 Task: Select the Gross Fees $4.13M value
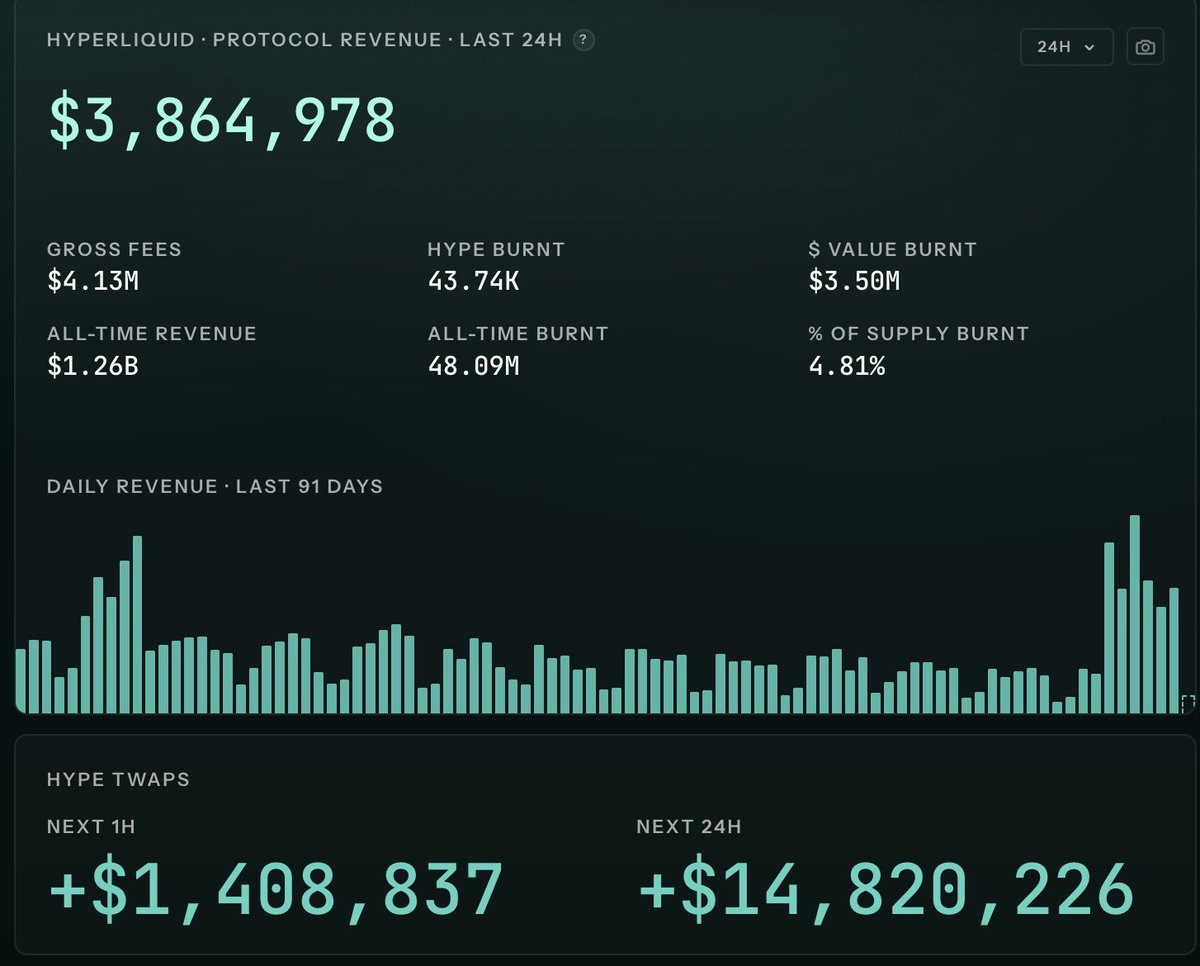93,282
